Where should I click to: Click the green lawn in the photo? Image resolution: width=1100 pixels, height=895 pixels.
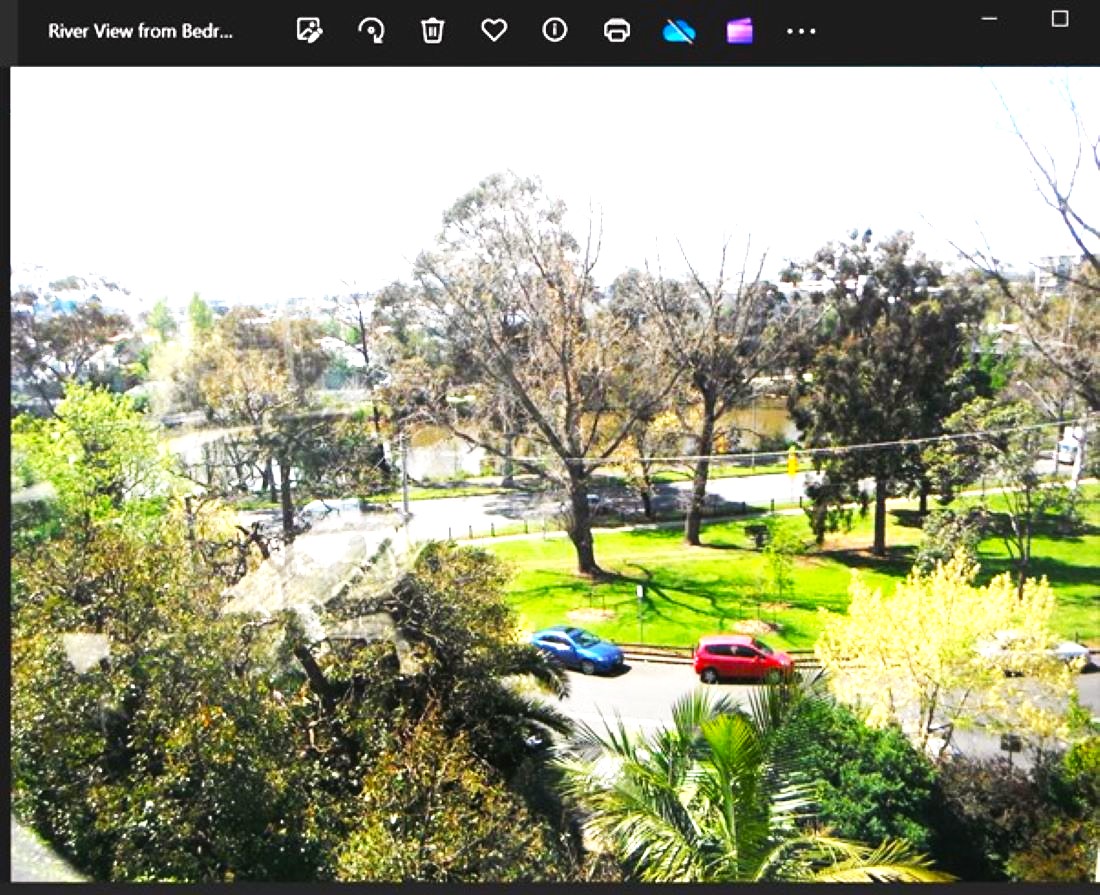tap(700, 590)
